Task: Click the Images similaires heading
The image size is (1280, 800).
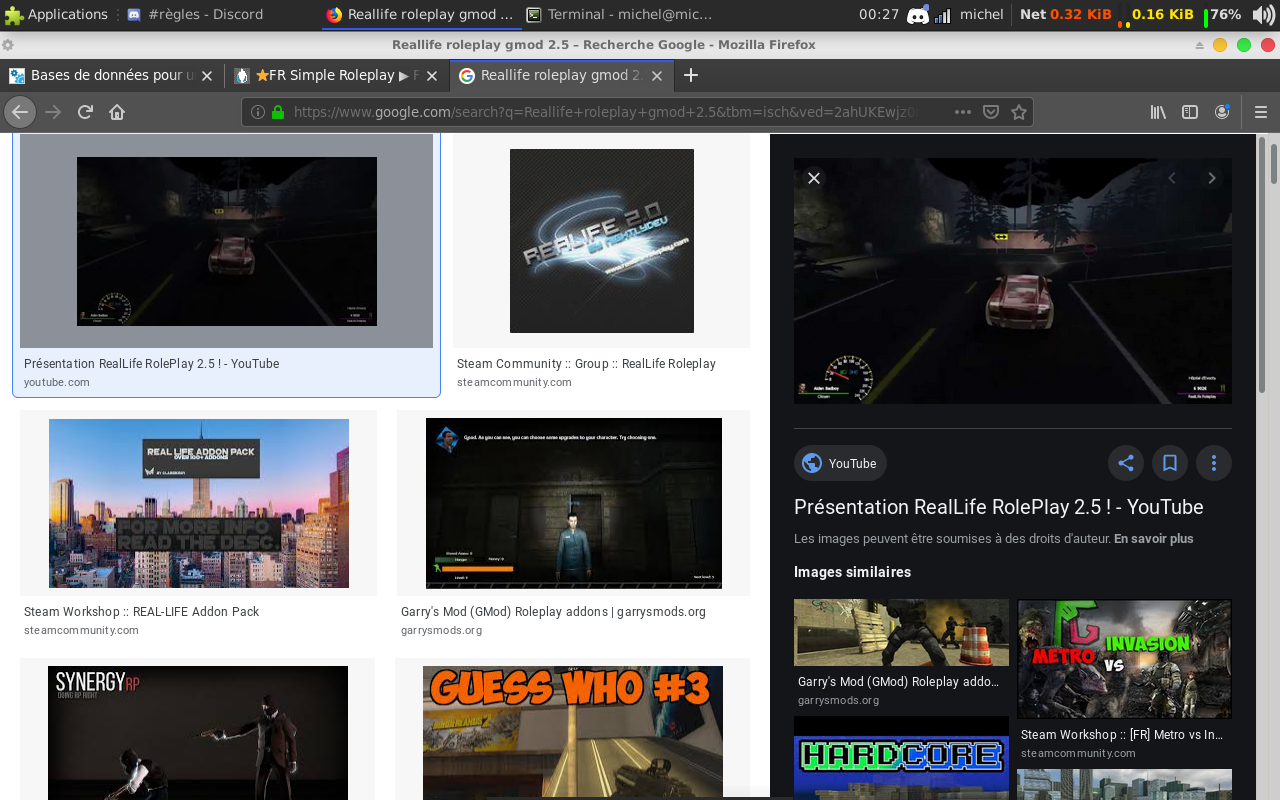Action: 852,572
